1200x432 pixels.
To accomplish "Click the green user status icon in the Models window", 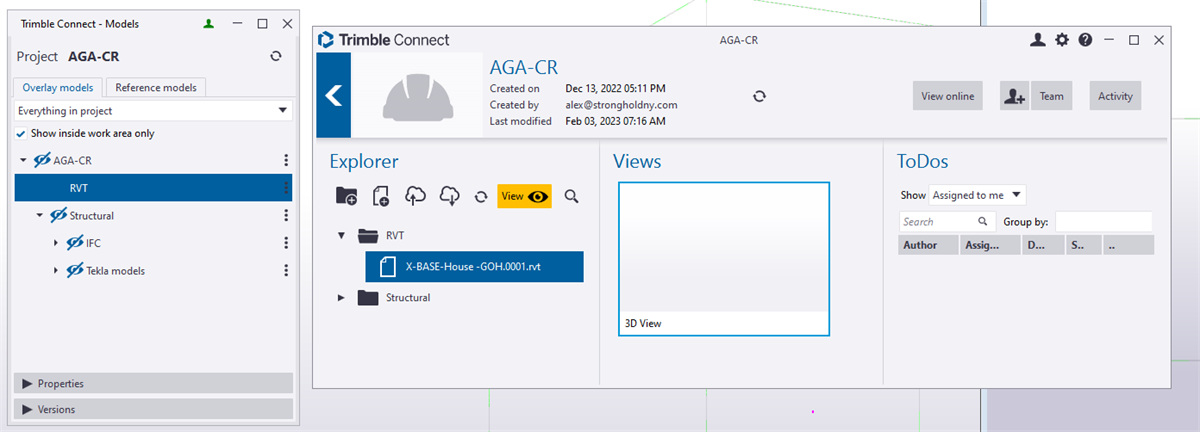I will point(208,22).
